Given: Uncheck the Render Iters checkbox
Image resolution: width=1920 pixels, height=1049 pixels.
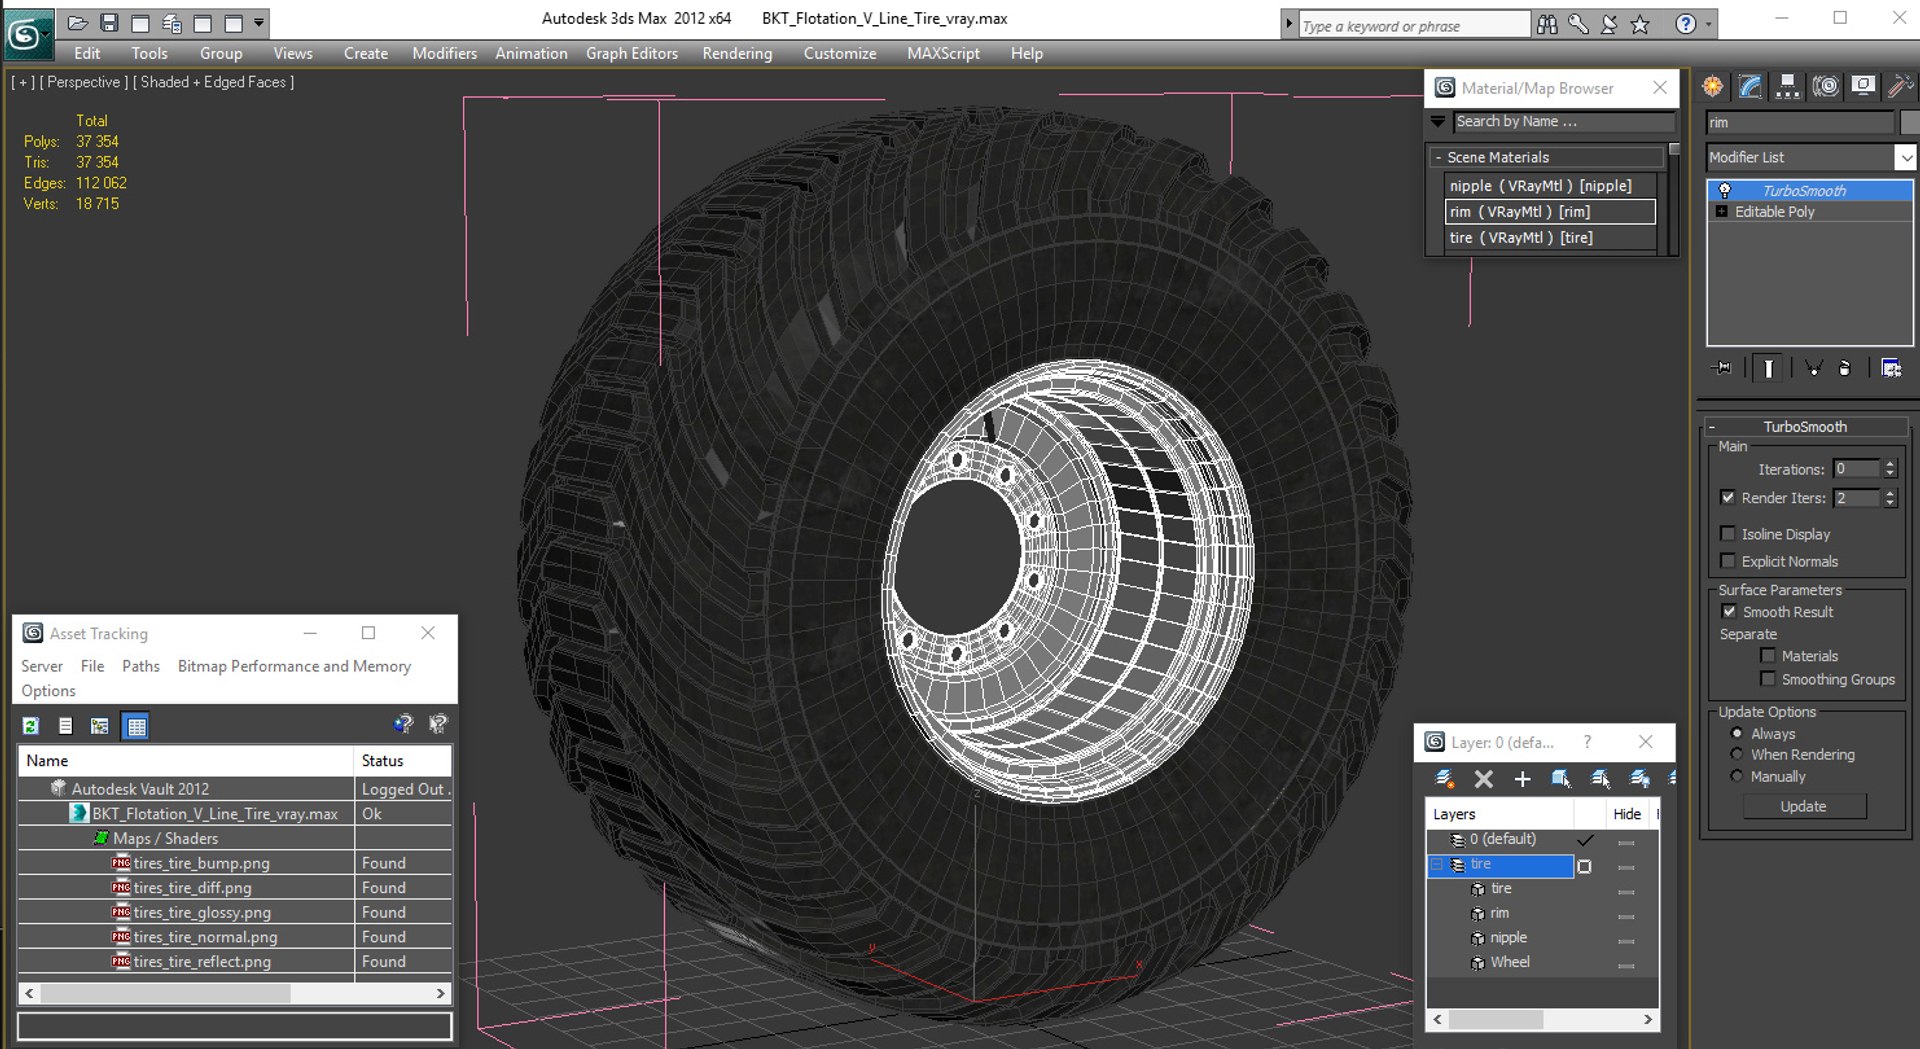Looking at the screenshot, I should [1728, 497].
